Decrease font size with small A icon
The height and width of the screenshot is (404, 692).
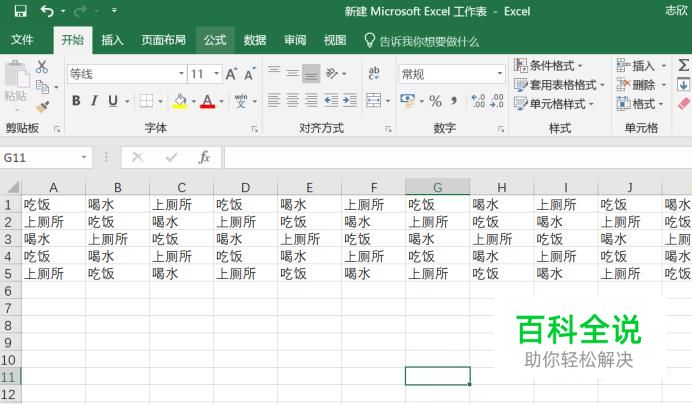click(249, 74)
